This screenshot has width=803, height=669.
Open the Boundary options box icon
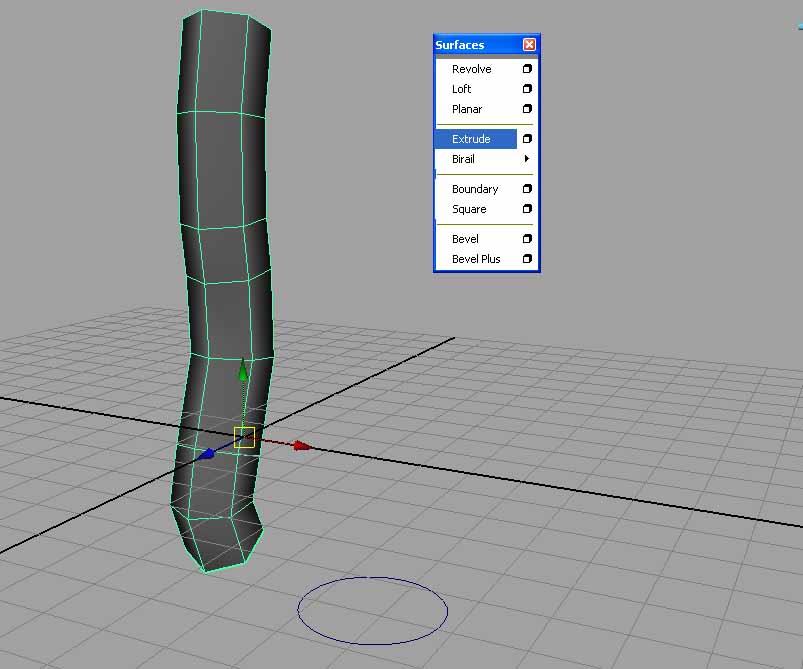click(527, 189)
